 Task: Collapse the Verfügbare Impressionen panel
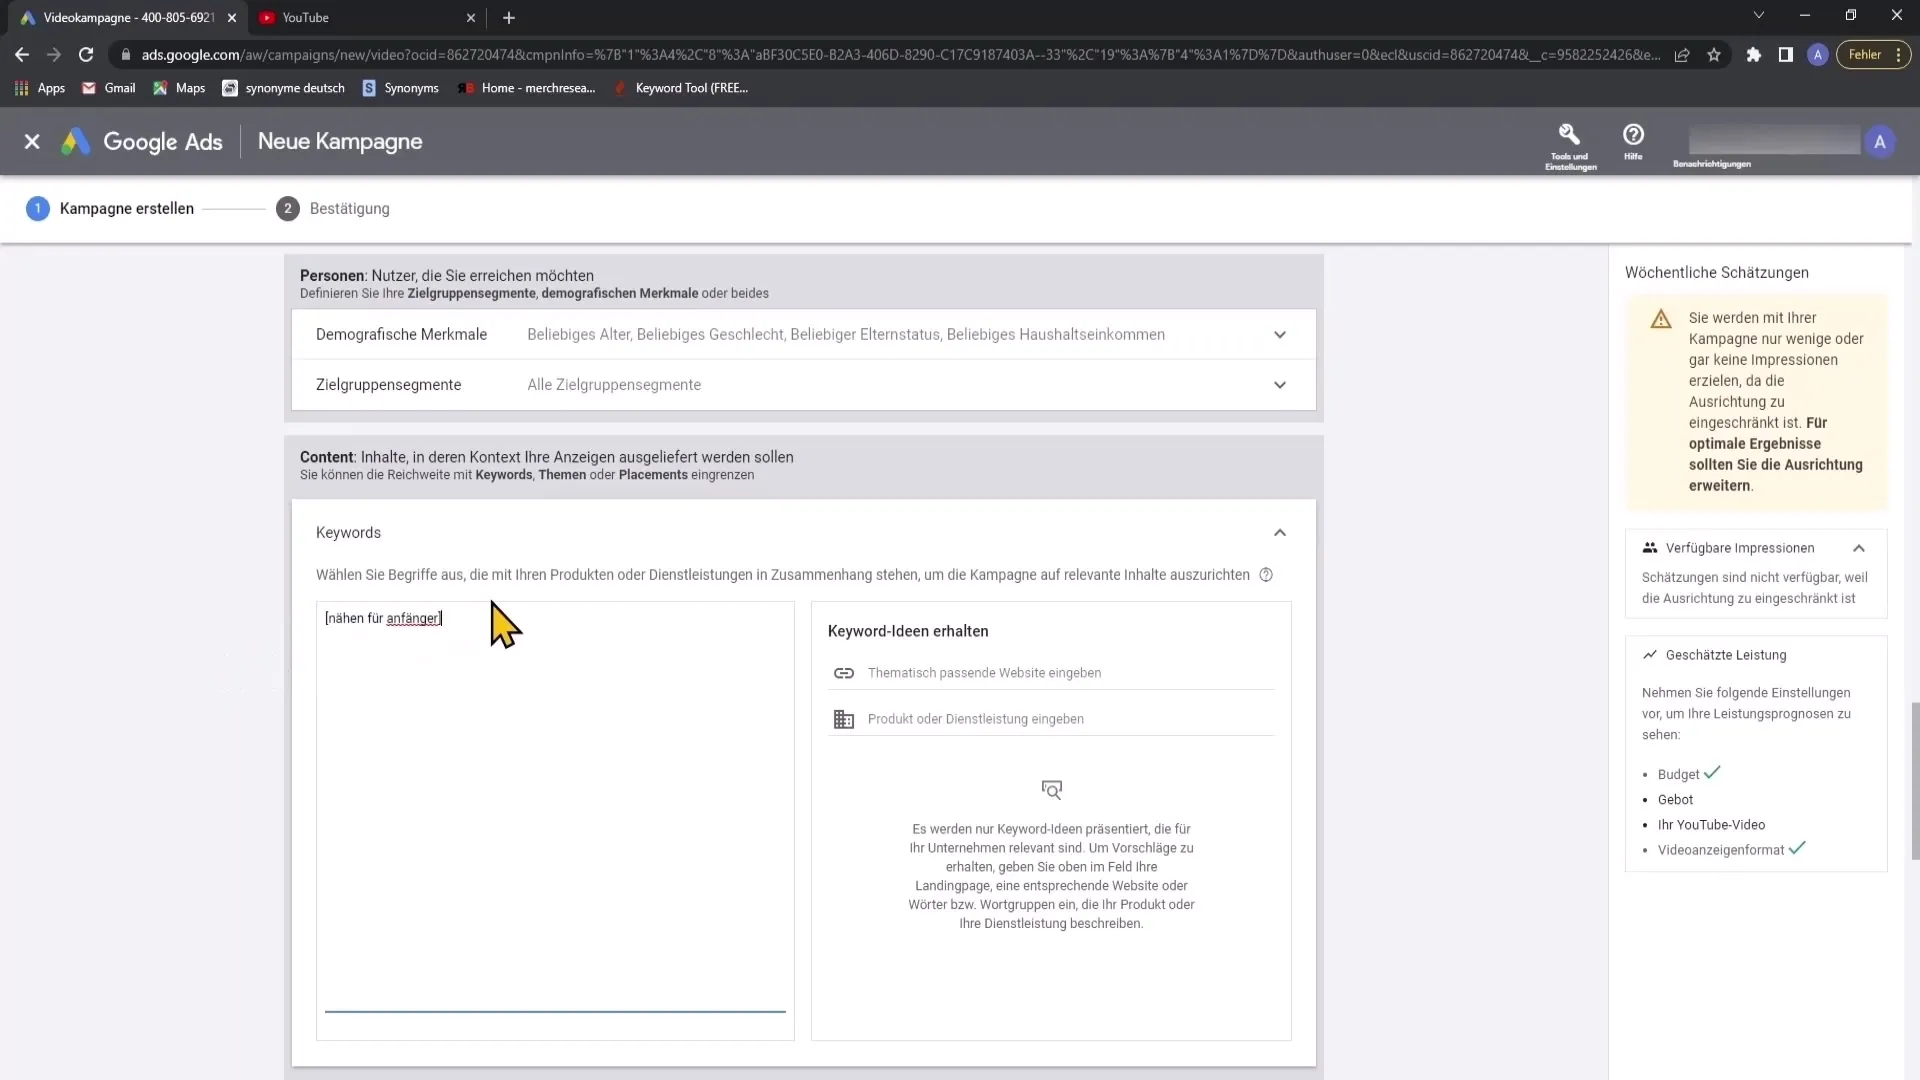tap(1858, 548)
